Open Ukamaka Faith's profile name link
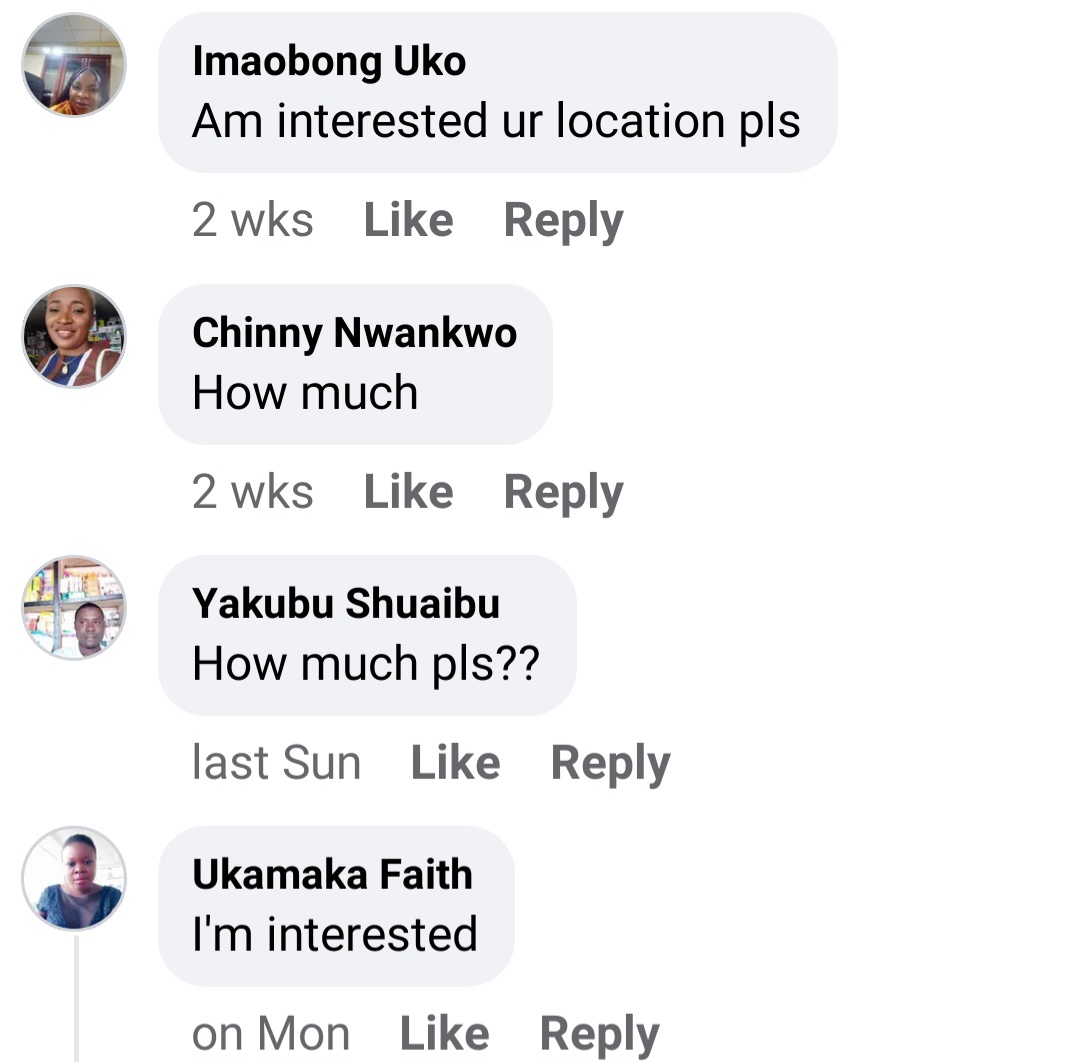The image size is (1080, 1062). pyautogui.click(x=332, y=875)
